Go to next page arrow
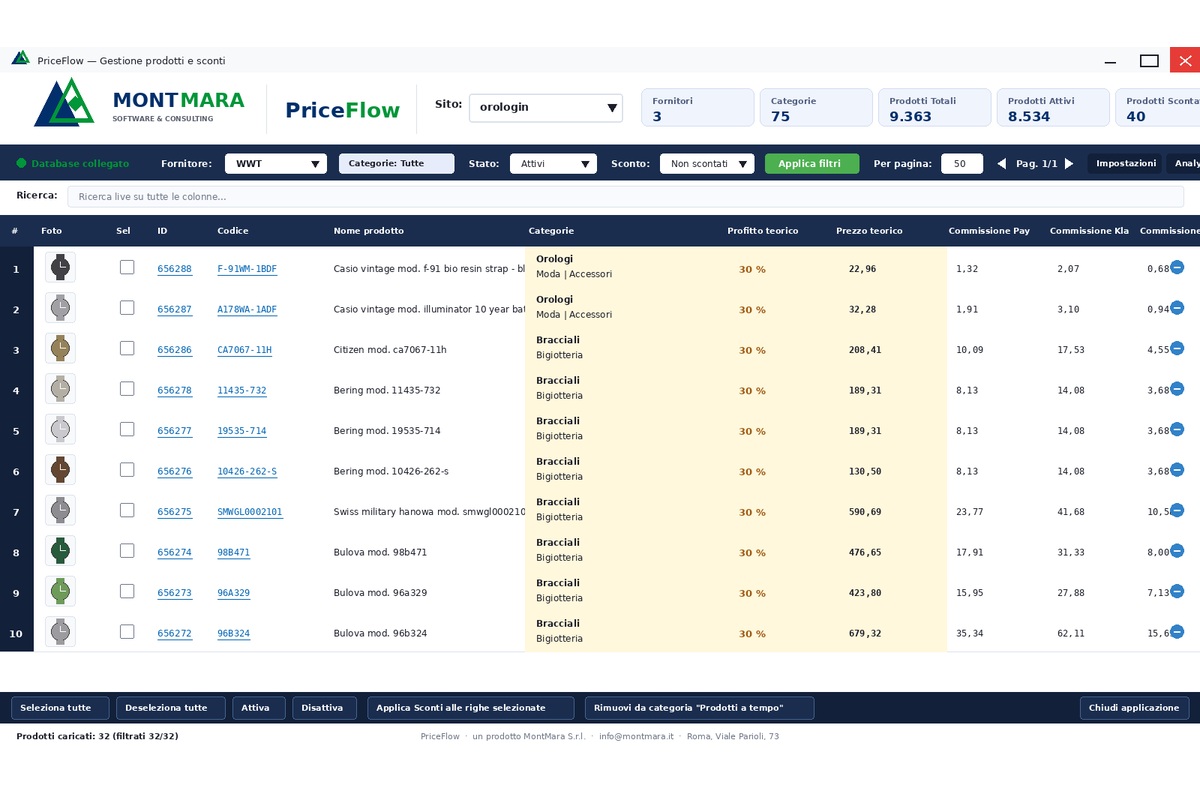Viewport: 1200px width, 800px height. tap(1068, 164)
